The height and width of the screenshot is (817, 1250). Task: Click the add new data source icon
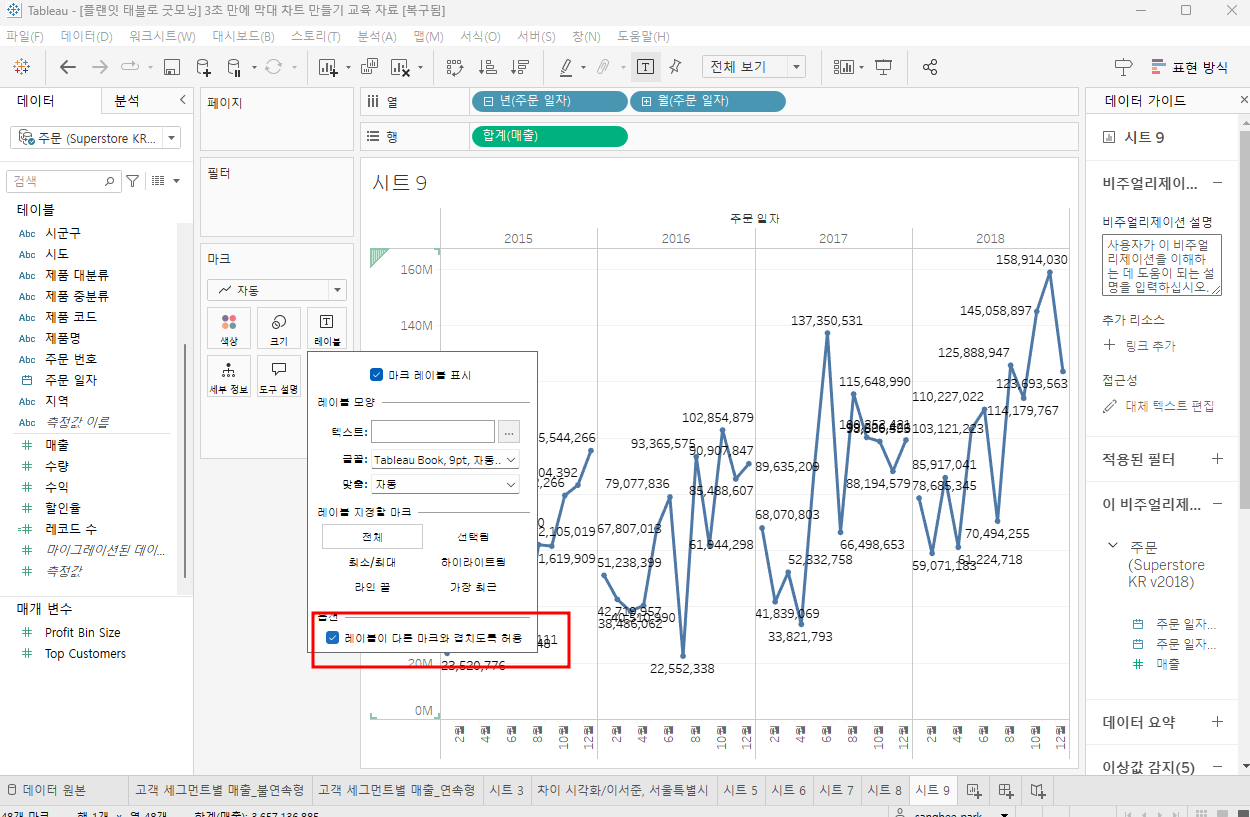[203, 67]
